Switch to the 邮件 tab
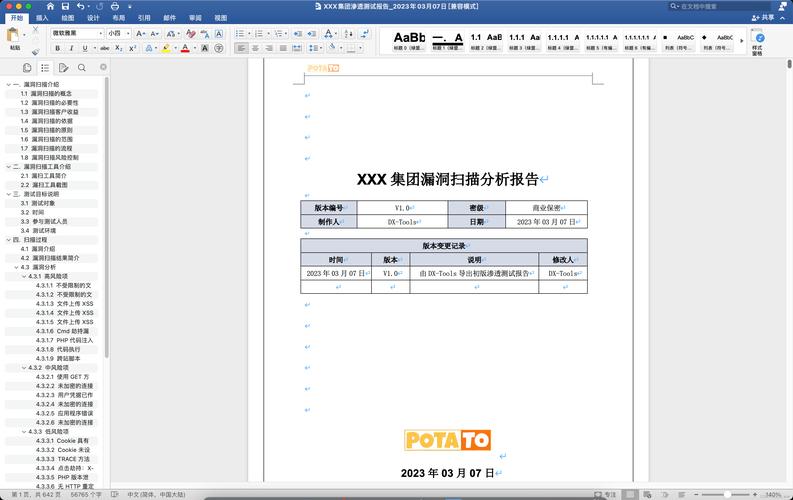 (169, 18)
